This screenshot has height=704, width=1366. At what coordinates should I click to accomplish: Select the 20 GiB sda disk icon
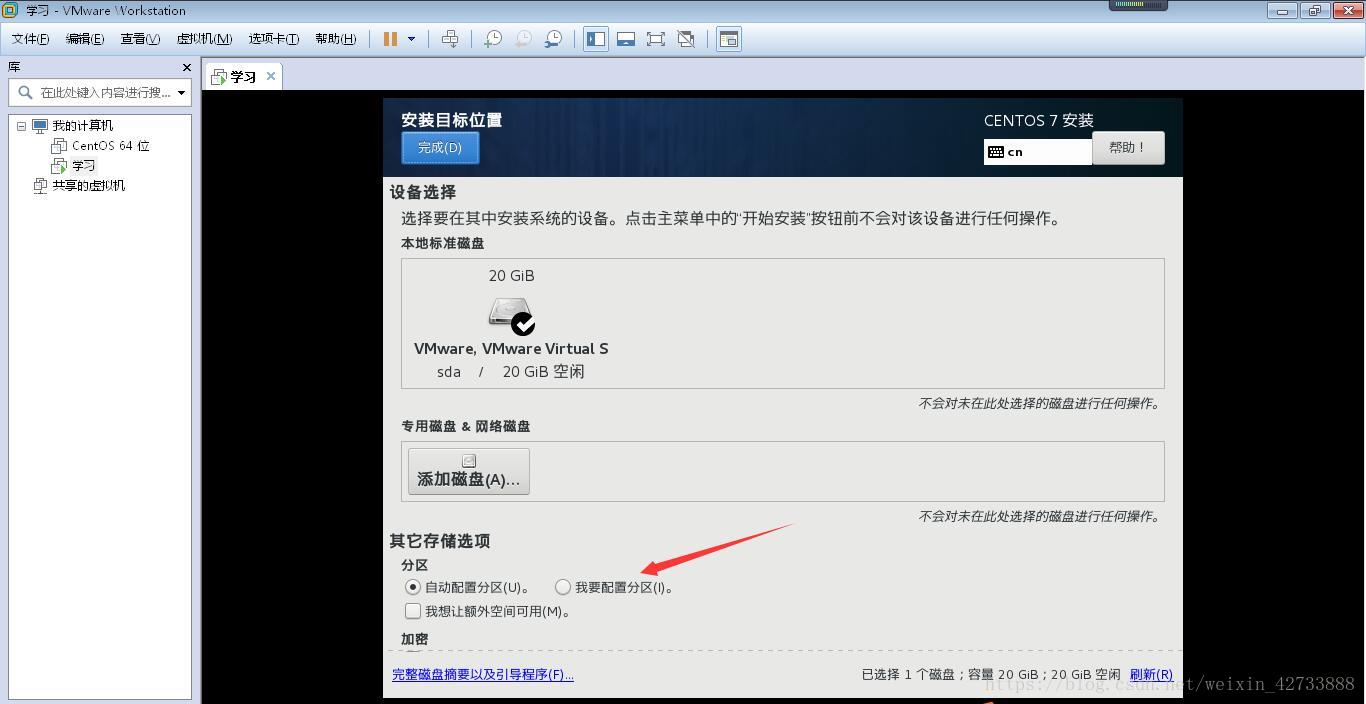point(511,314)
